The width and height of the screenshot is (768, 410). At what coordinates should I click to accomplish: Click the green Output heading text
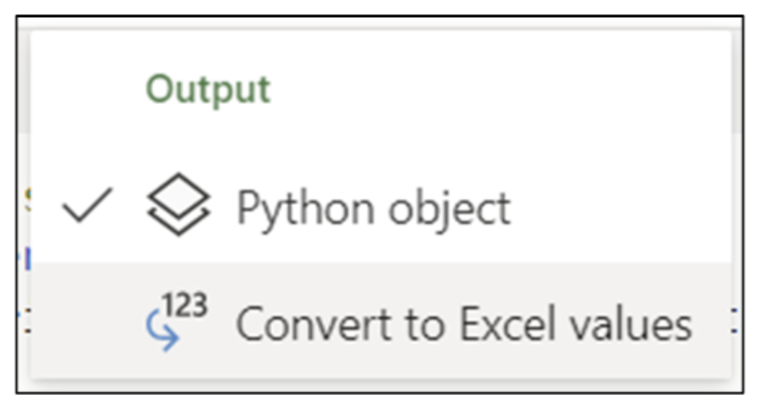(208, 89)
